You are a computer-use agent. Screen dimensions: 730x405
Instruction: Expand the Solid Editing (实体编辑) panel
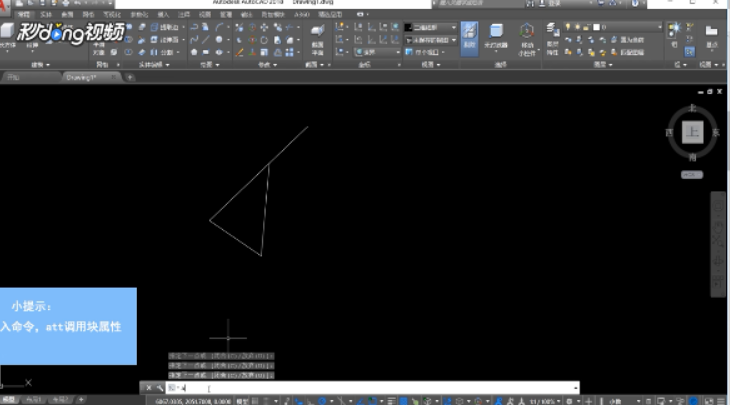pos(154,65)
